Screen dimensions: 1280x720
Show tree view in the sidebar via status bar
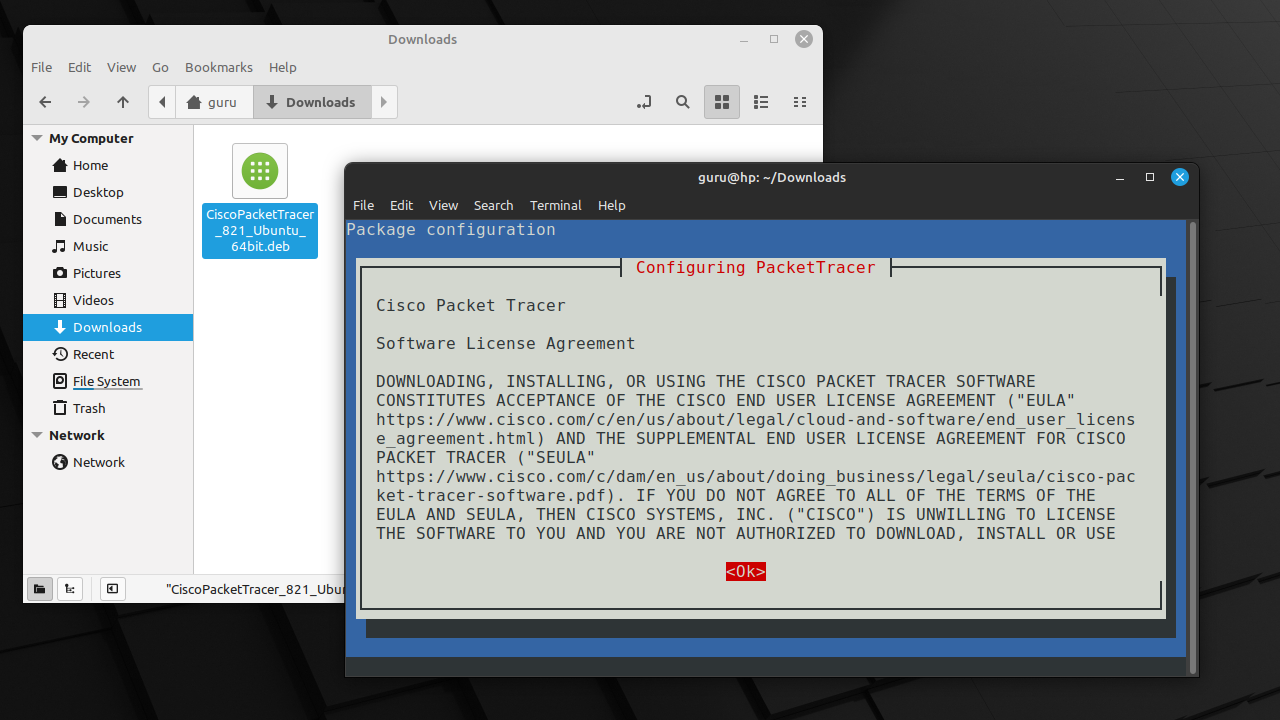point(70,589)
